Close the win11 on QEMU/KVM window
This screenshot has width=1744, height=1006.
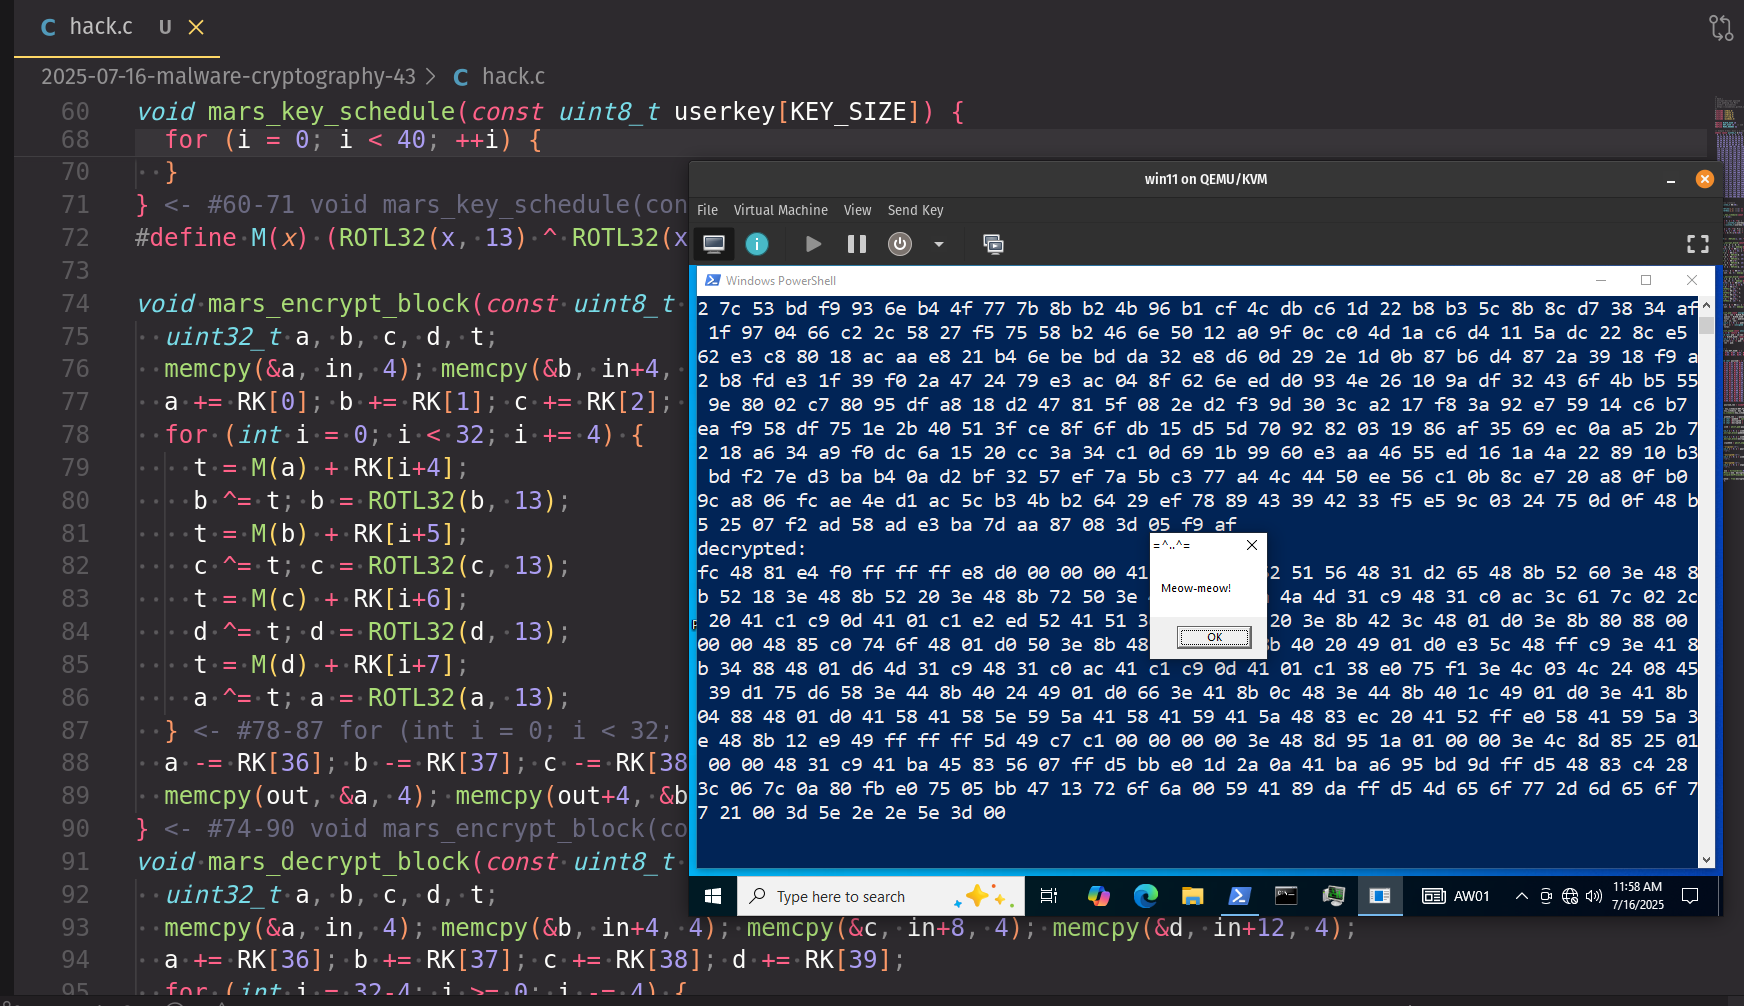coord(1705,179)
